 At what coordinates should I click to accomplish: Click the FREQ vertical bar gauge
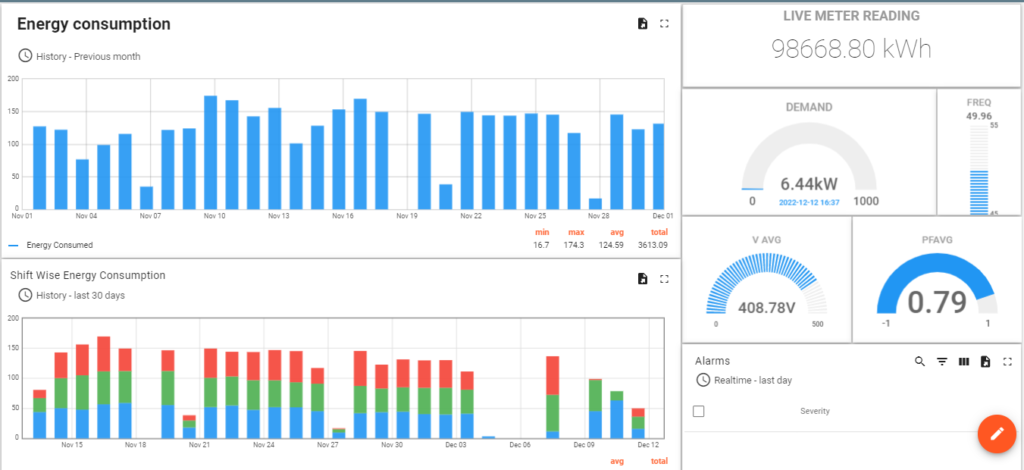coord(979,170)
